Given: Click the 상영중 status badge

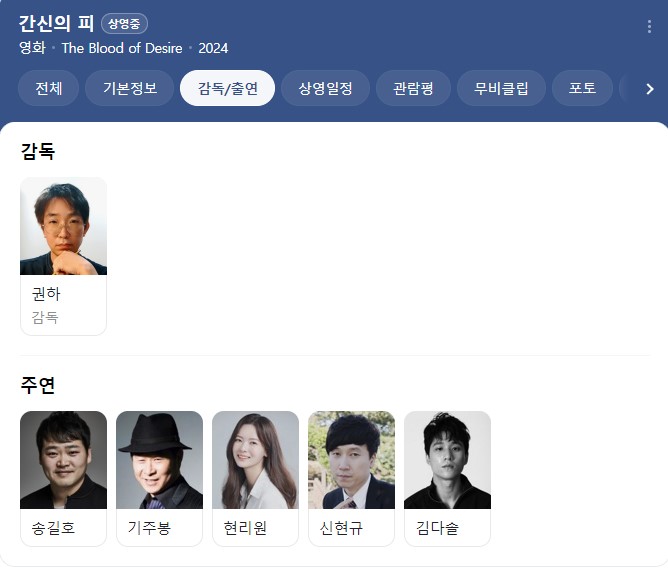Looking at the screenshot, I should pos(124,23).
